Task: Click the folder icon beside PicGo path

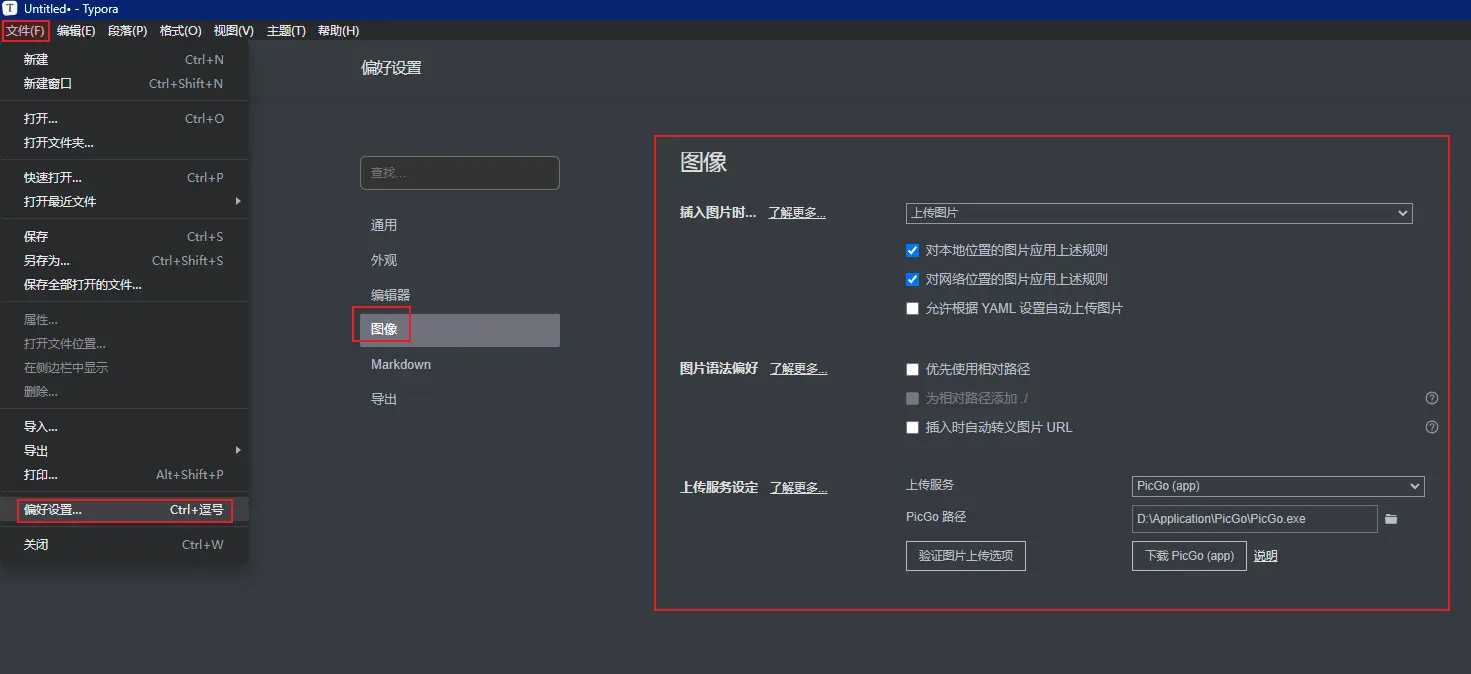Action: pyautogui.click(x=1390, y=519)
